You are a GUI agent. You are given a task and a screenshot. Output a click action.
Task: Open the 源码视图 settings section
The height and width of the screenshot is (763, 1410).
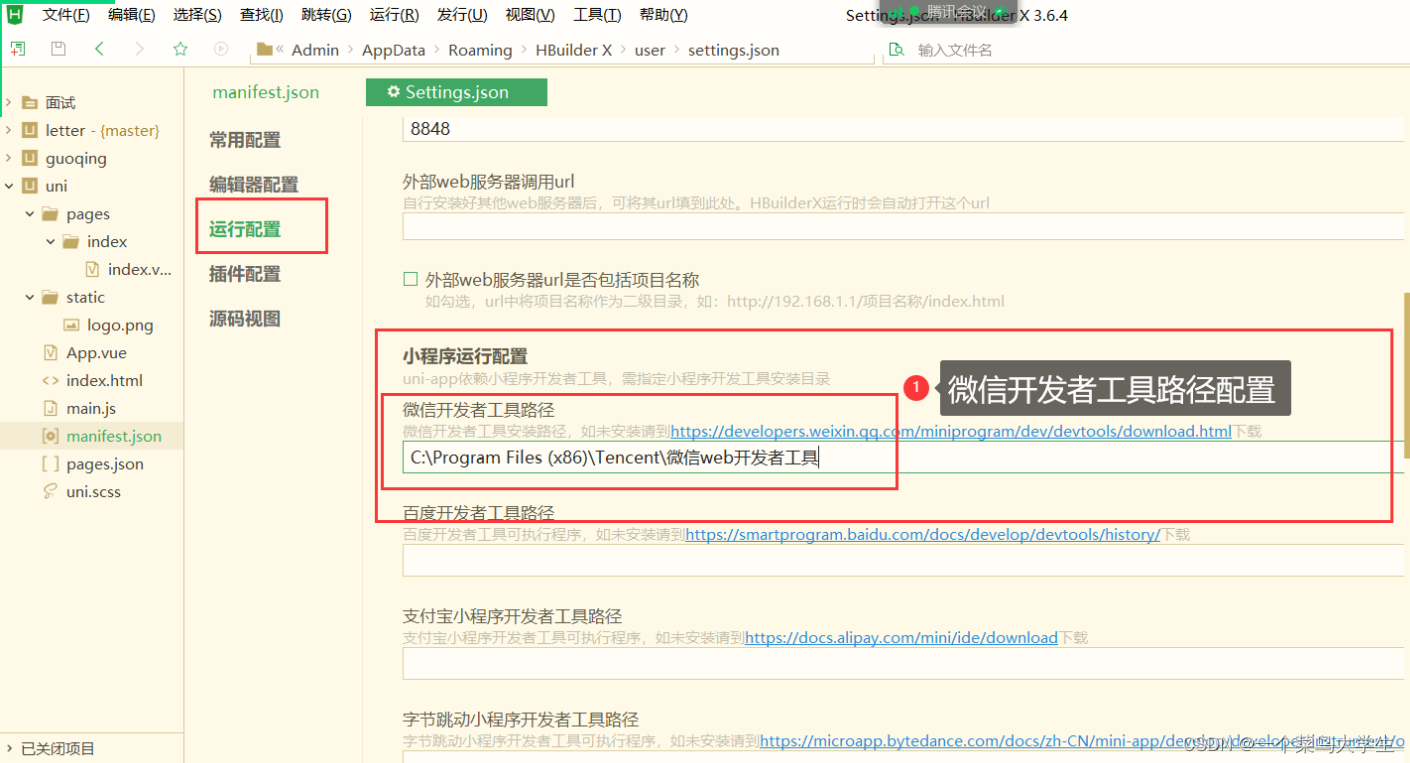pyautogui.click(x=245, y=319)
